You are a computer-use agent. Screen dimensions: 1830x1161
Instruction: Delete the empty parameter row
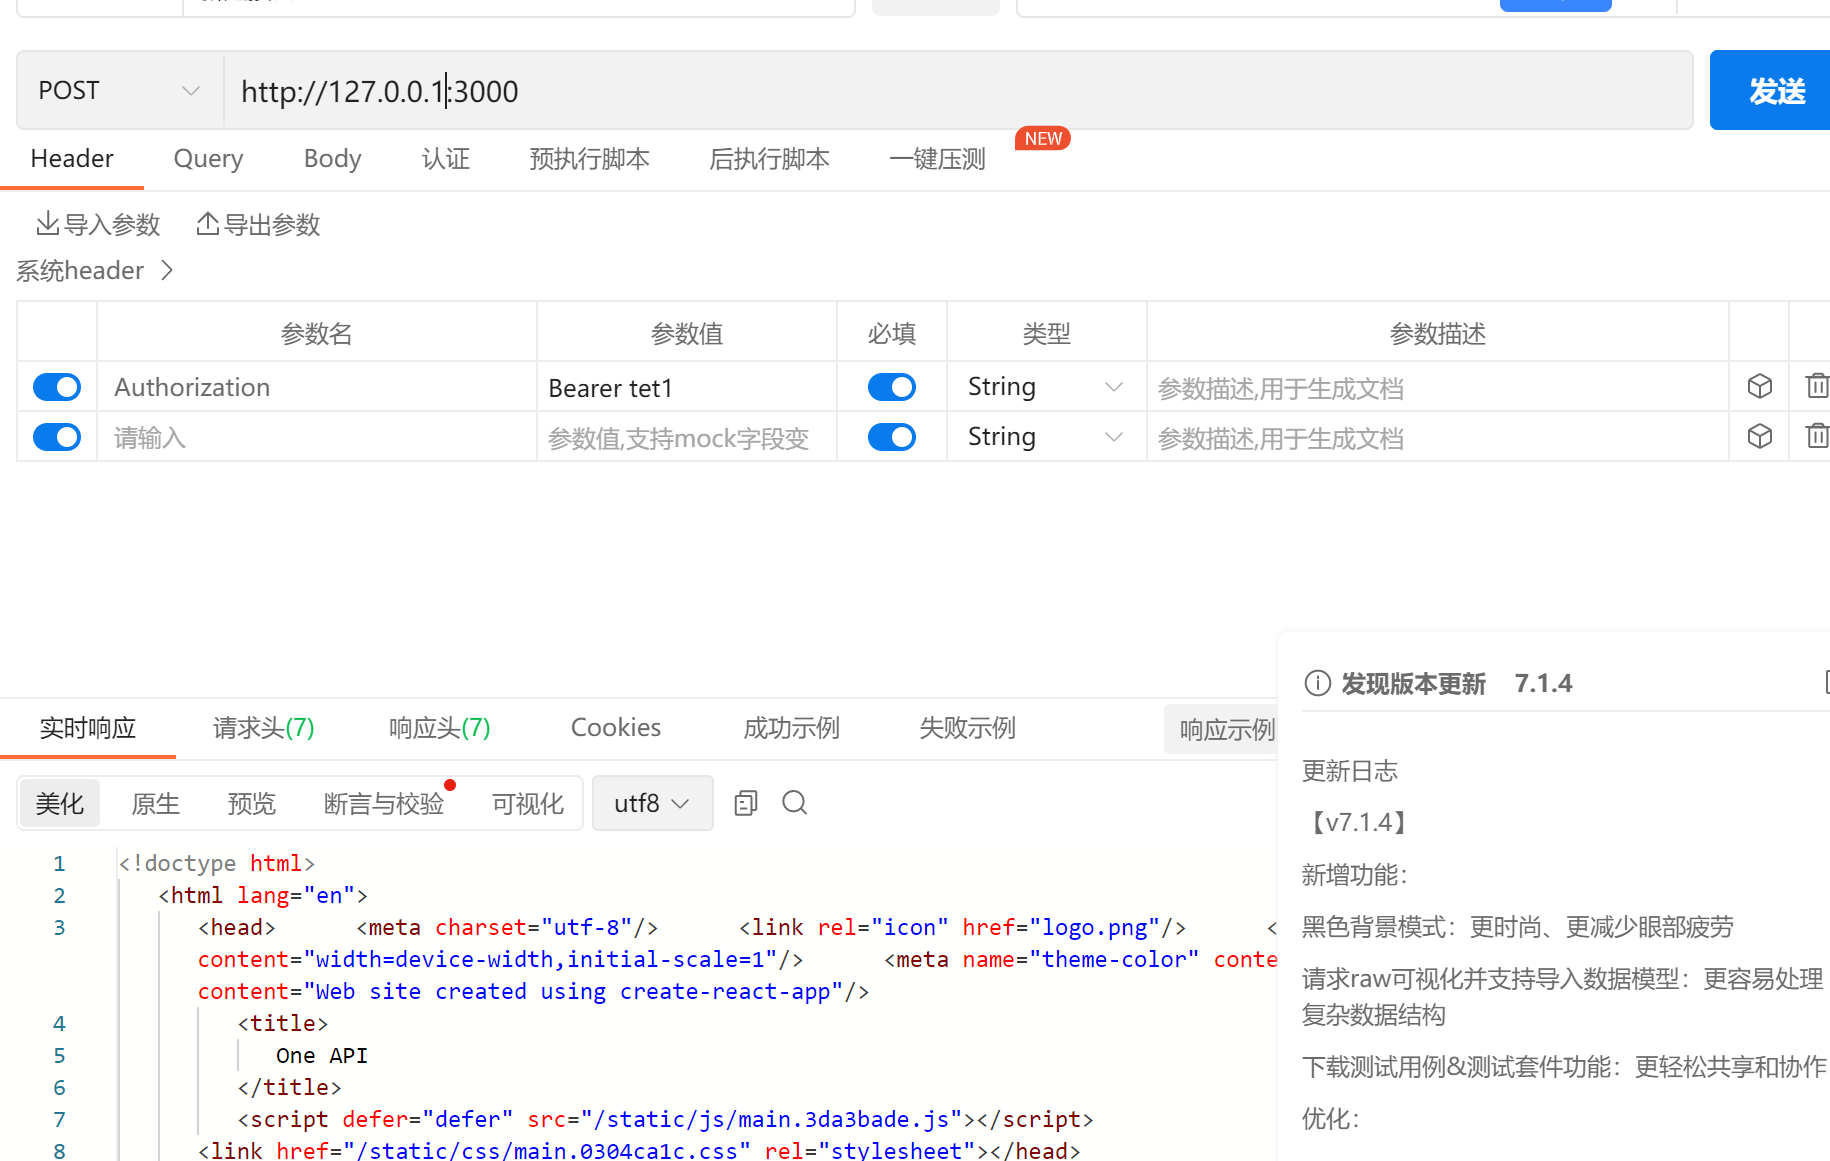click(1817, 436)
